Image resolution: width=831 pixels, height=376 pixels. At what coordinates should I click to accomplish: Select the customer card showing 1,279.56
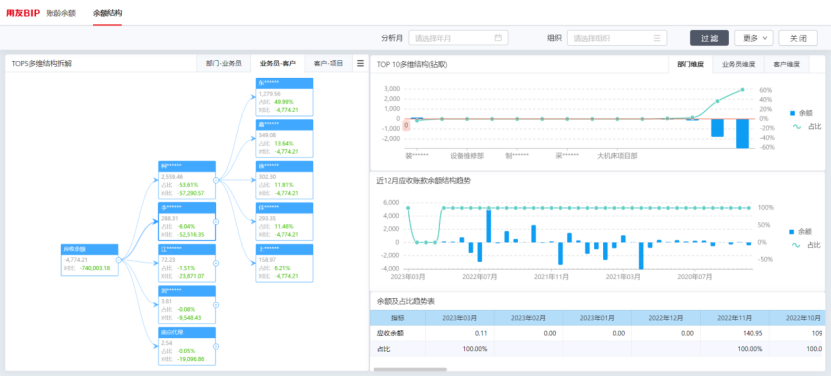[x=284, y=97]
